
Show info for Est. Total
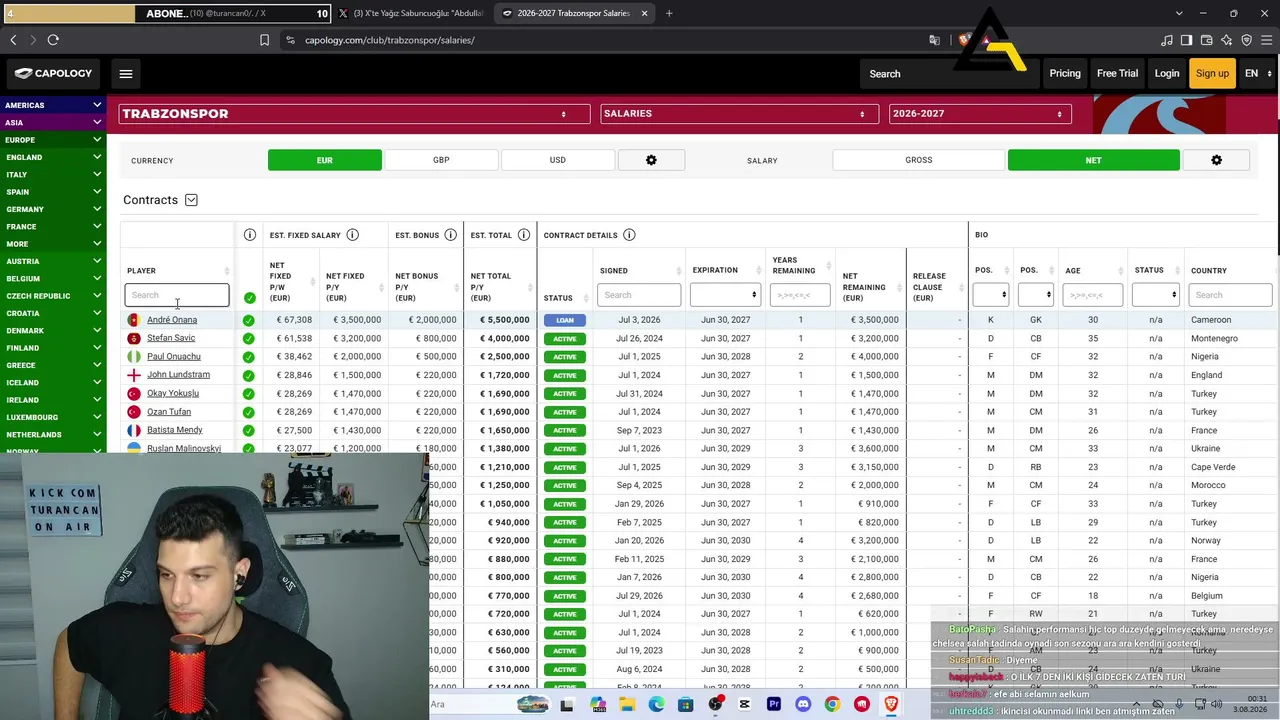pos(524,235)
